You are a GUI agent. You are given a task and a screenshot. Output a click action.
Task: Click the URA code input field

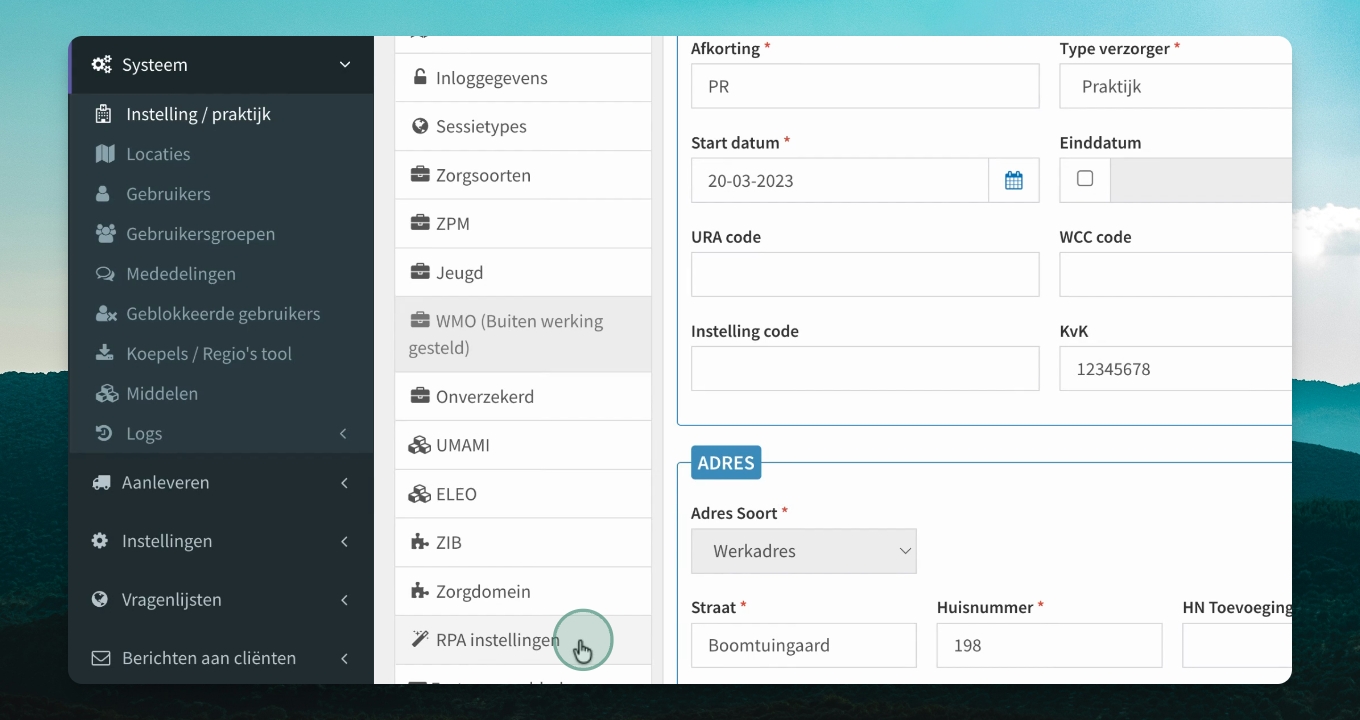[865, 275]
